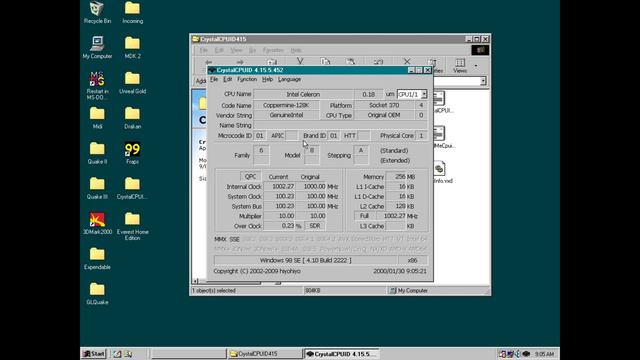Click the Delete X icon in Explorer toolbar

tap(407, 62)
